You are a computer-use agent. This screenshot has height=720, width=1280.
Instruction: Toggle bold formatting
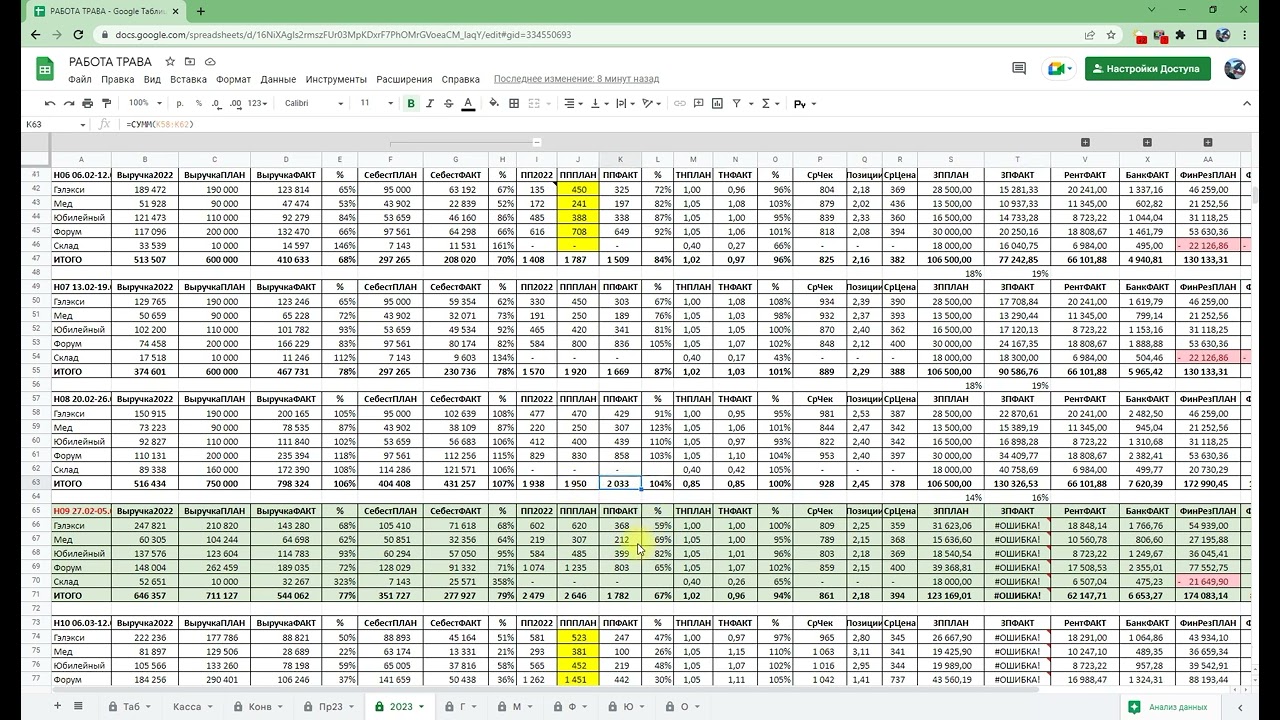coord(411,103)
